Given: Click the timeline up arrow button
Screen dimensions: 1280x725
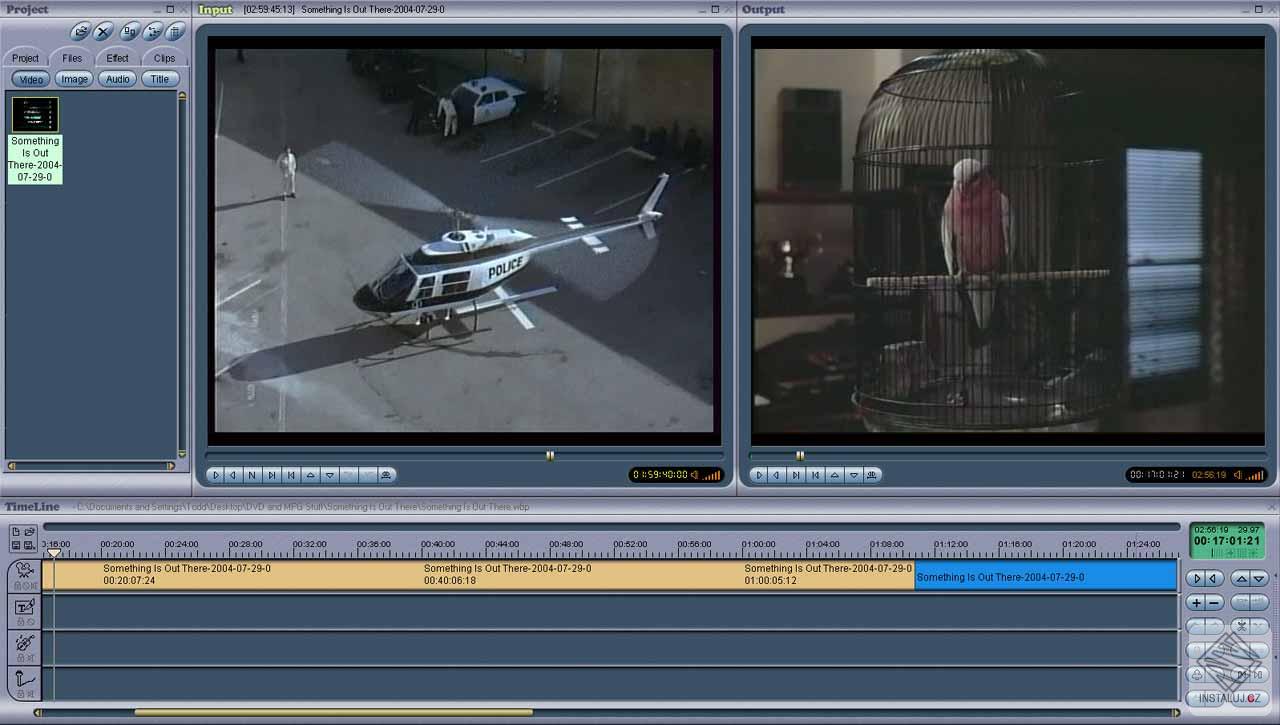Looking at the screenshot, I should coord(1241,578).
